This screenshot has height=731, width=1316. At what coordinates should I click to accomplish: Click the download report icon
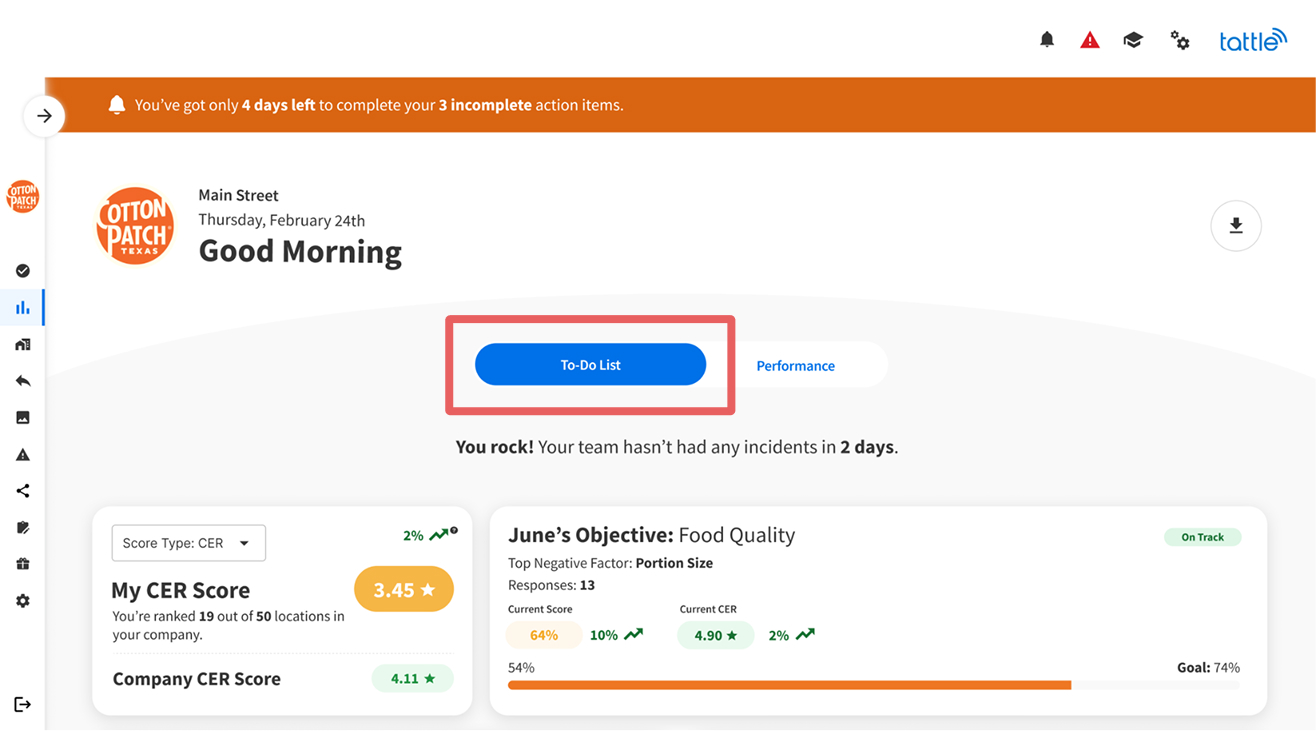(x=1236, y=226)
